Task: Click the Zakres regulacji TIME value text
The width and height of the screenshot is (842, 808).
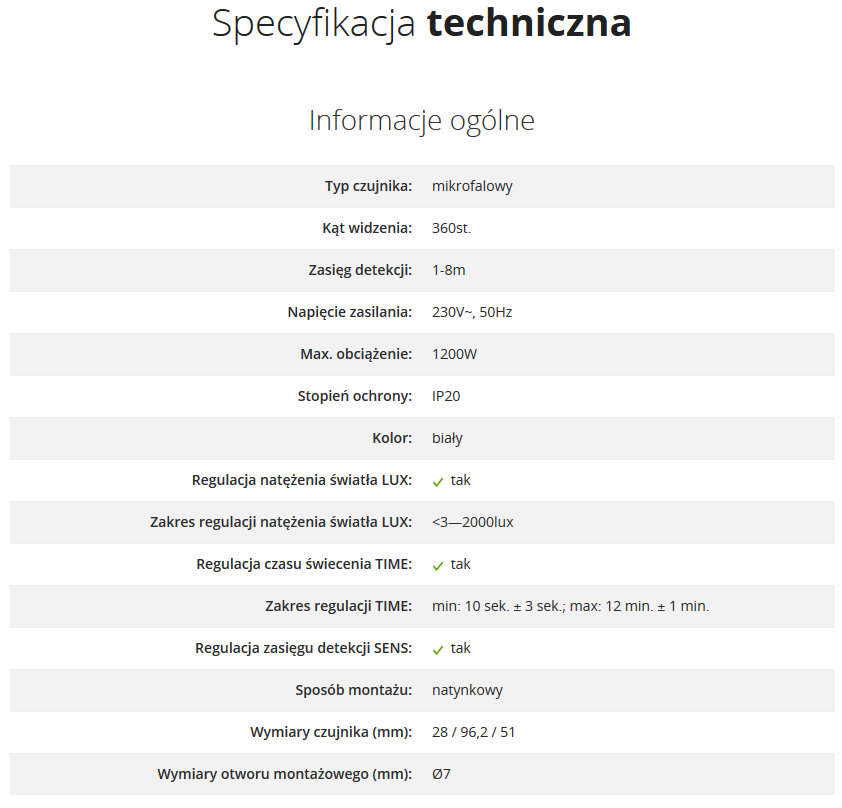Action: [570, 606]
